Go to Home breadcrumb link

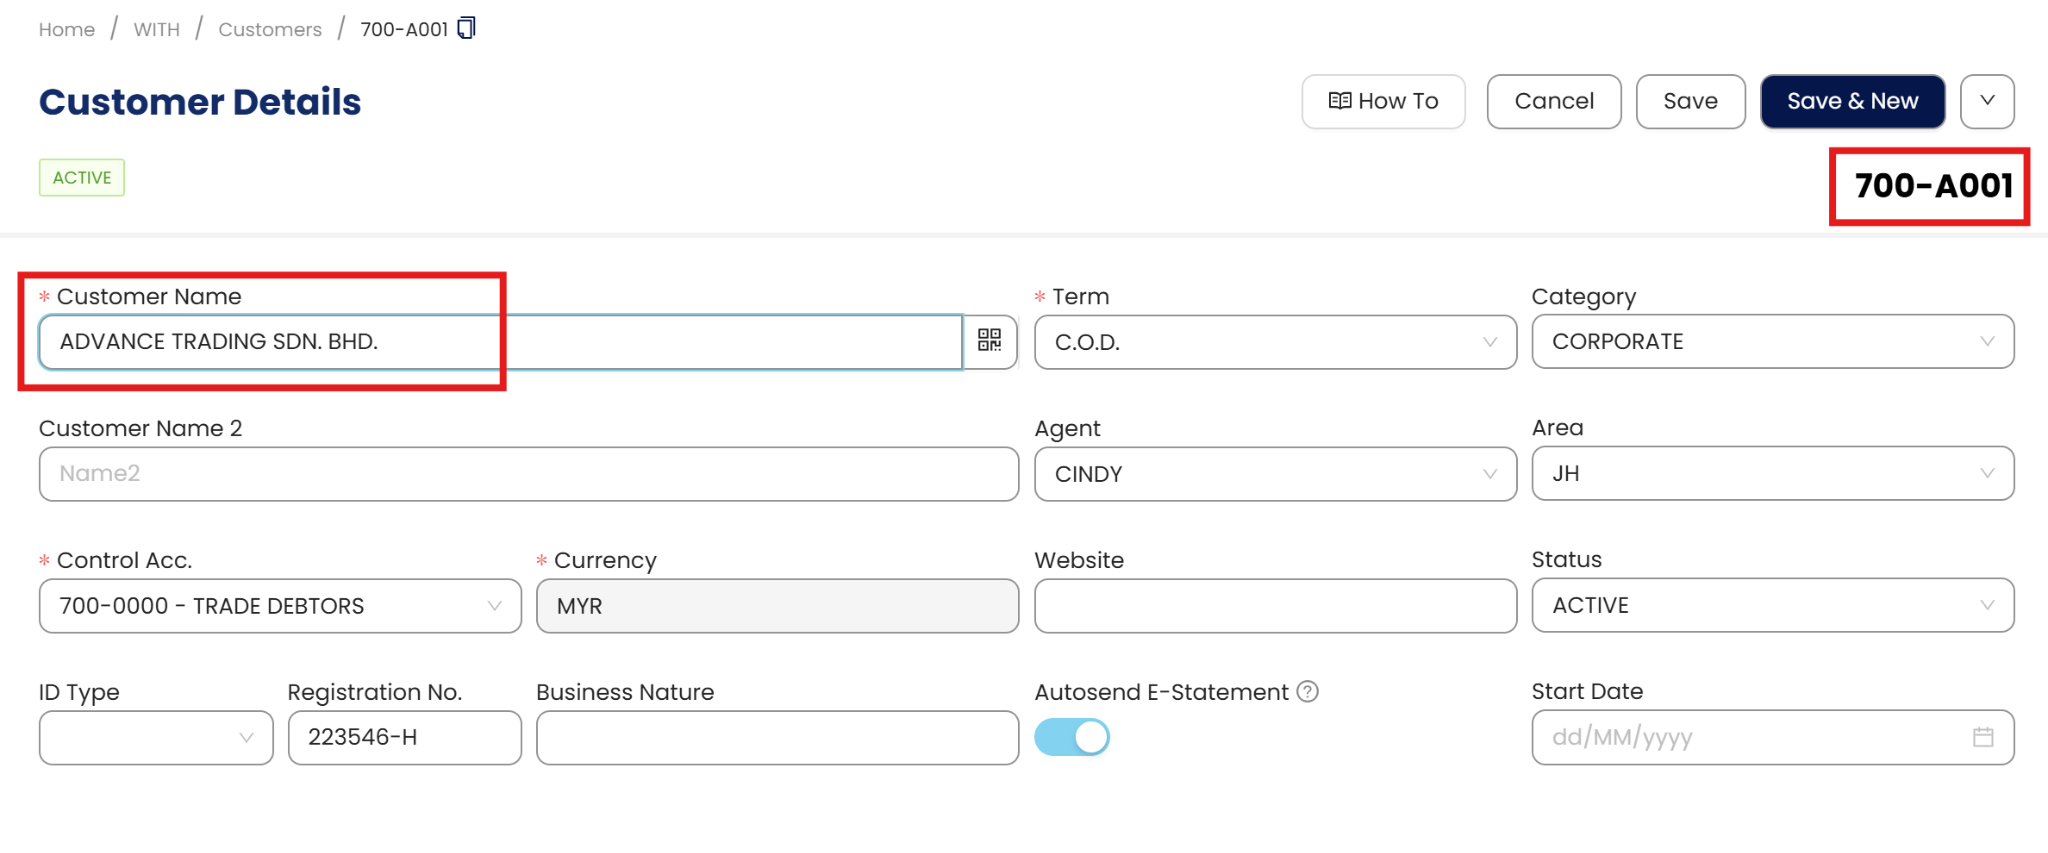click(67, 30)
